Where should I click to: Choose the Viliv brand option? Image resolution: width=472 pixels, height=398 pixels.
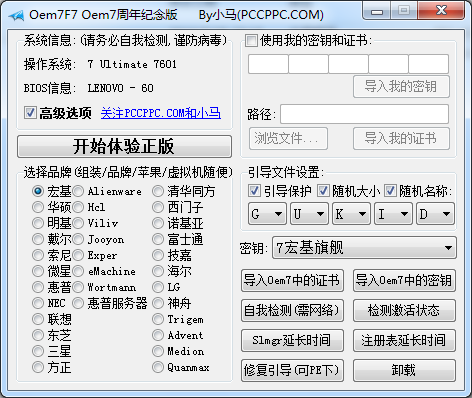[78, 223]
